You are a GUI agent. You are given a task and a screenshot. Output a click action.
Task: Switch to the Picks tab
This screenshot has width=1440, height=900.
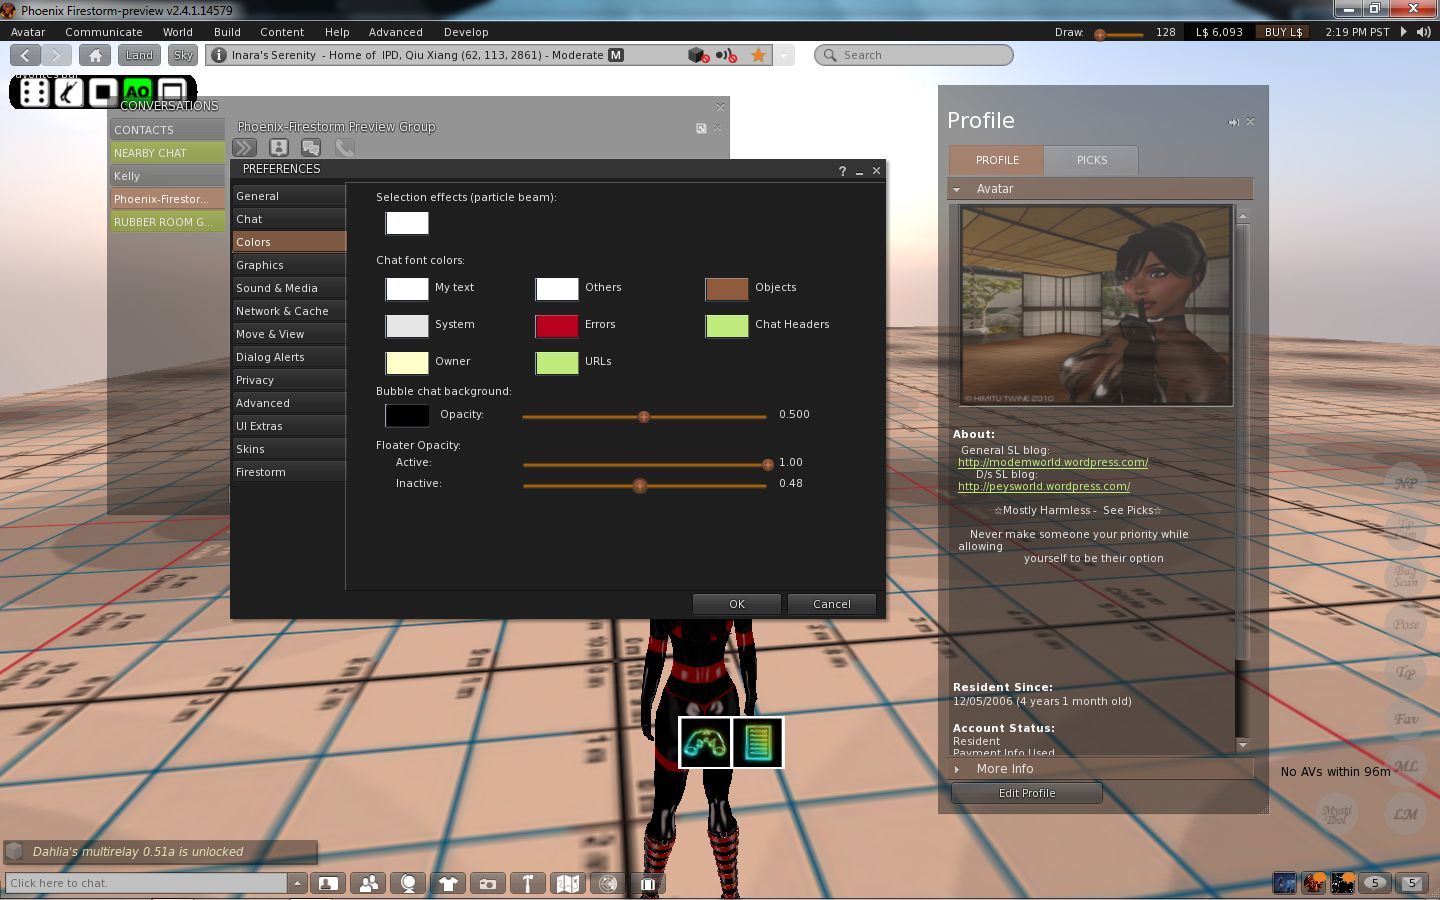1091,160
